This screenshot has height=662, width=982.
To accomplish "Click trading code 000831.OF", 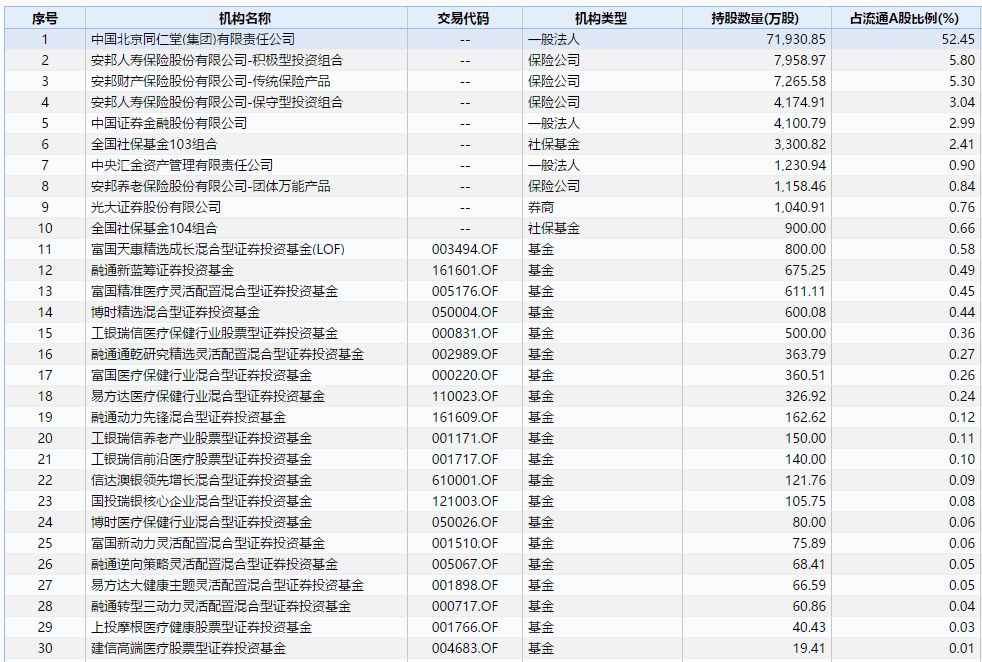I will coord(465,333).
